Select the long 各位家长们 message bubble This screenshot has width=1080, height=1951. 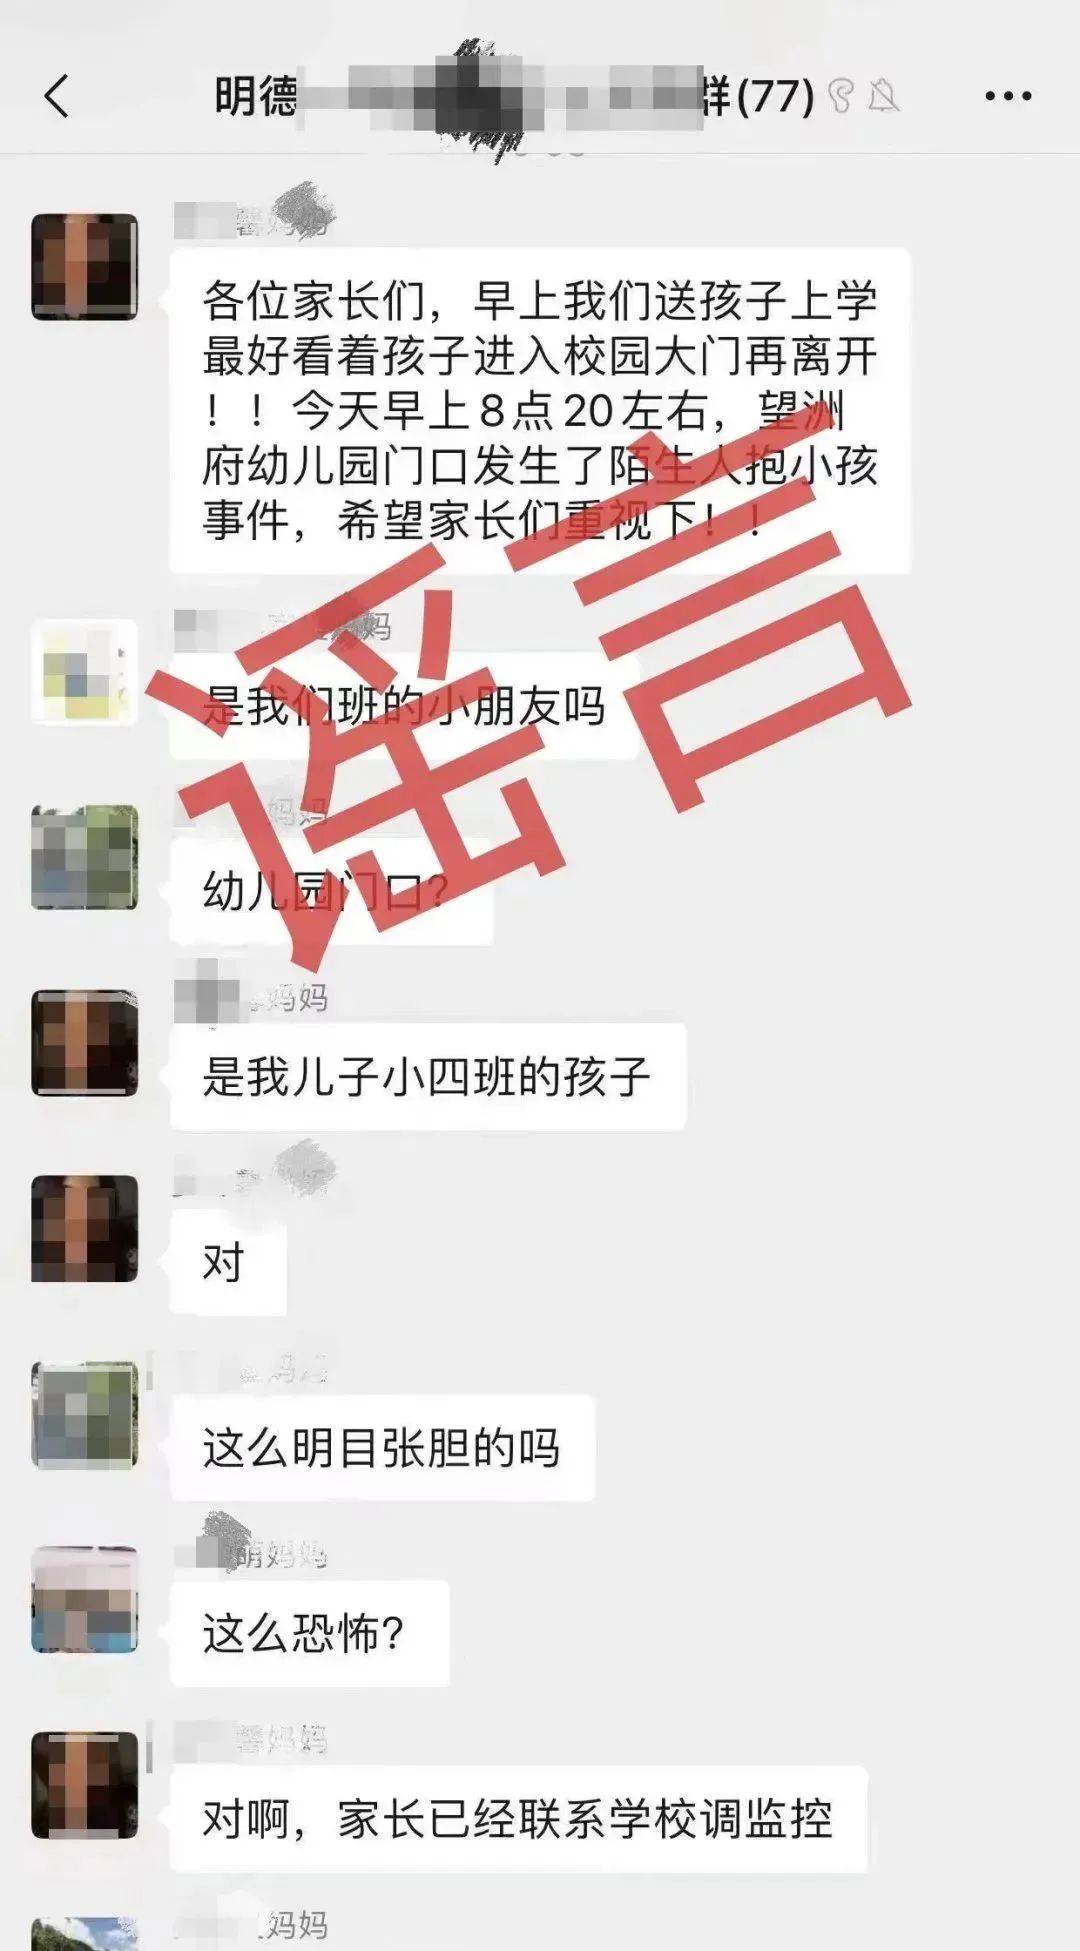540,411
